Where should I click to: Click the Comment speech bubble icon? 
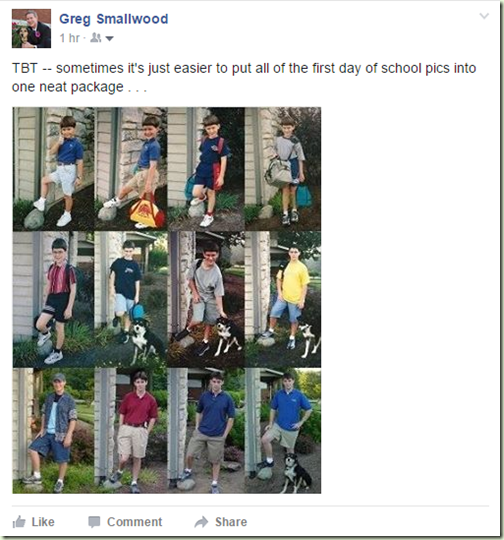tap(94, 522)
